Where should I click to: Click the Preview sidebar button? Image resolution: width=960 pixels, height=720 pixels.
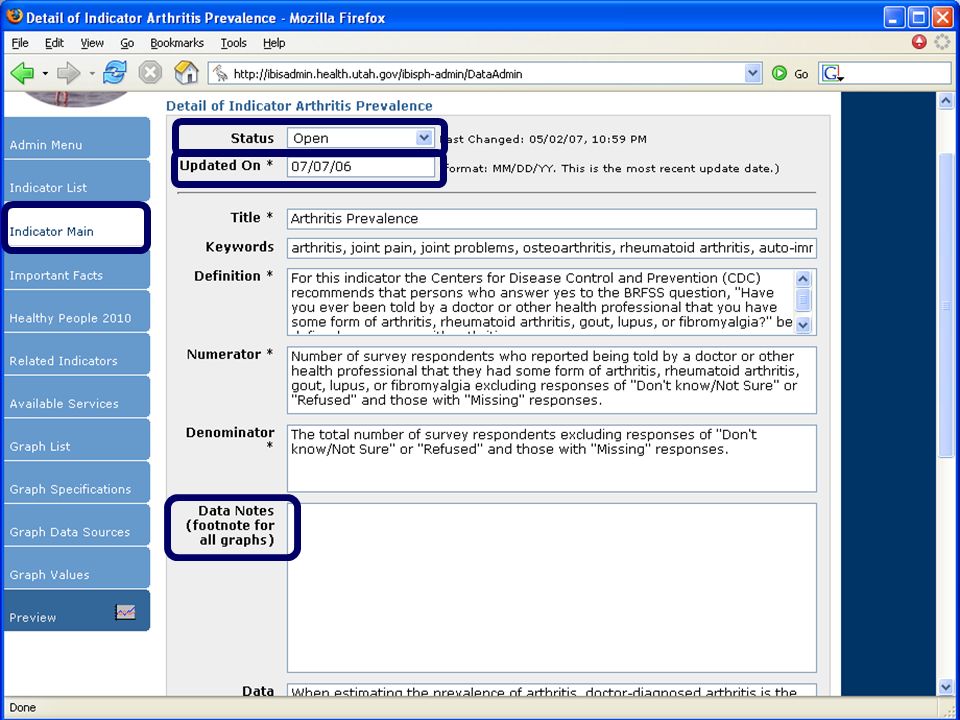click(77, 610)
